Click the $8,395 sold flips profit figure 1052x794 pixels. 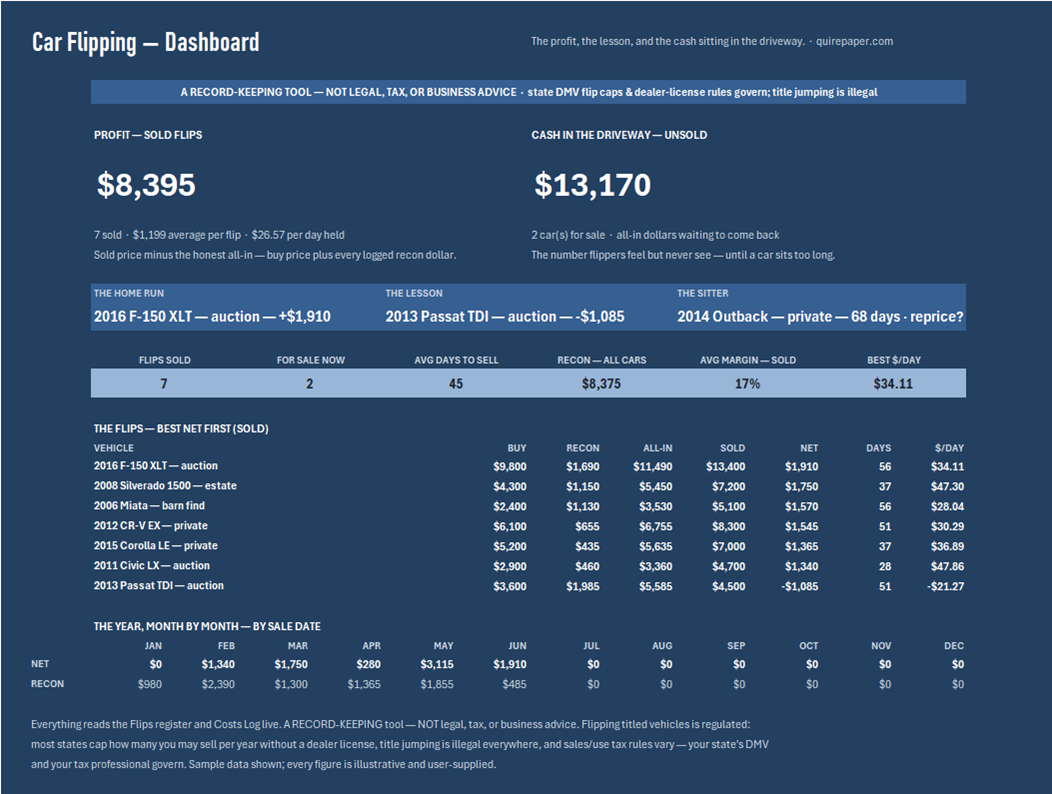click(x=146, y=185)
